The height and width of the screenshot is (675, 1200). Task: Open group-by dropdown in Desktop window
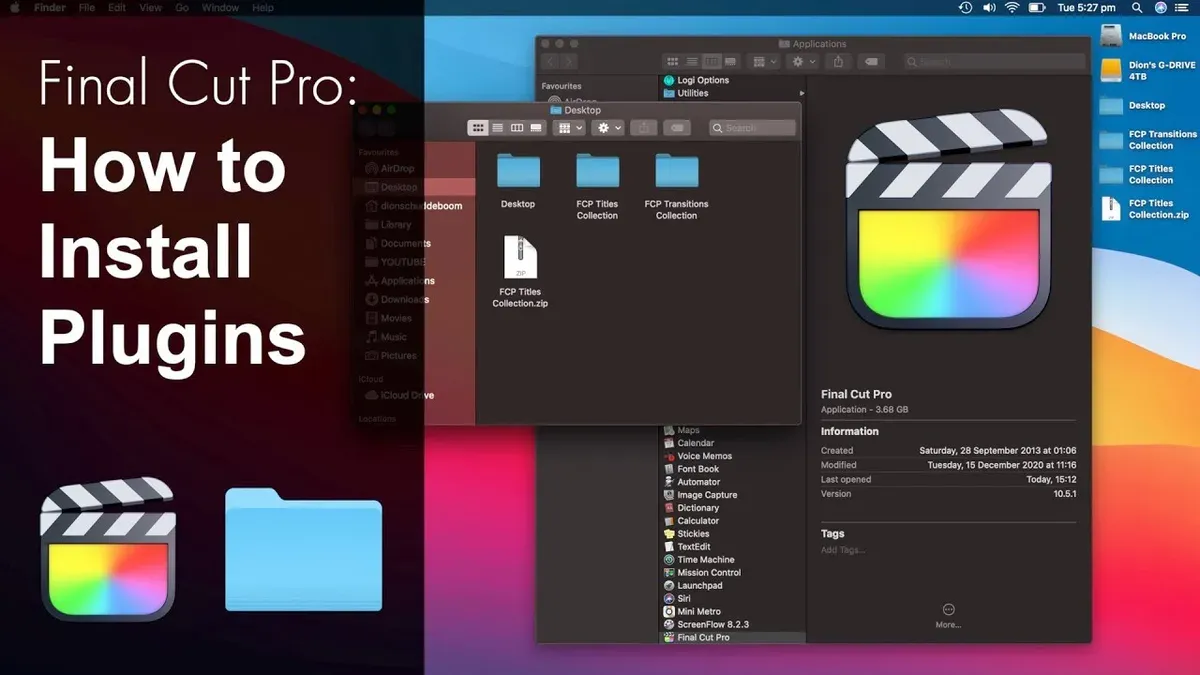570,128
